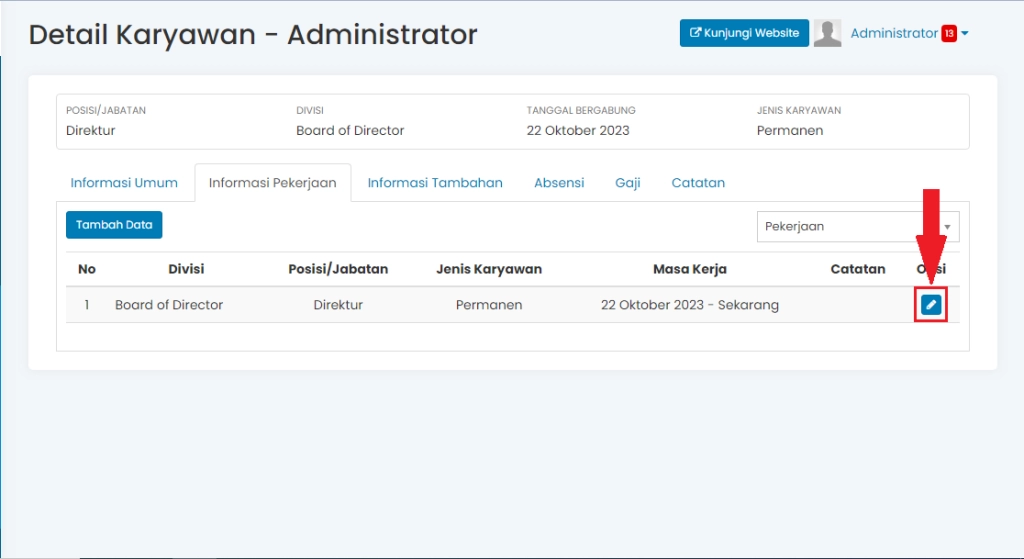Image resolution: width=1024 pixels, height=559 pixels.
Task: Select the Informasi Pekerjaan tab
Action: coord(272,183)
